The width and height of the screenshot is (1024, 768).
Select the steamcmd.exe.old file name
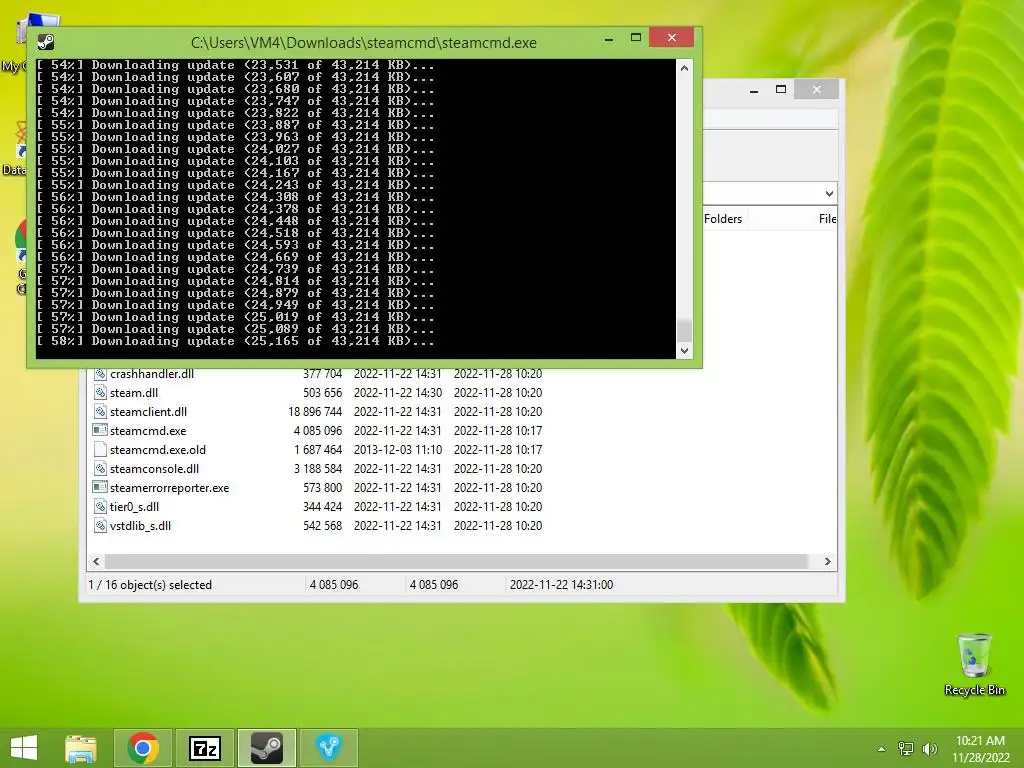click(157, 450)
